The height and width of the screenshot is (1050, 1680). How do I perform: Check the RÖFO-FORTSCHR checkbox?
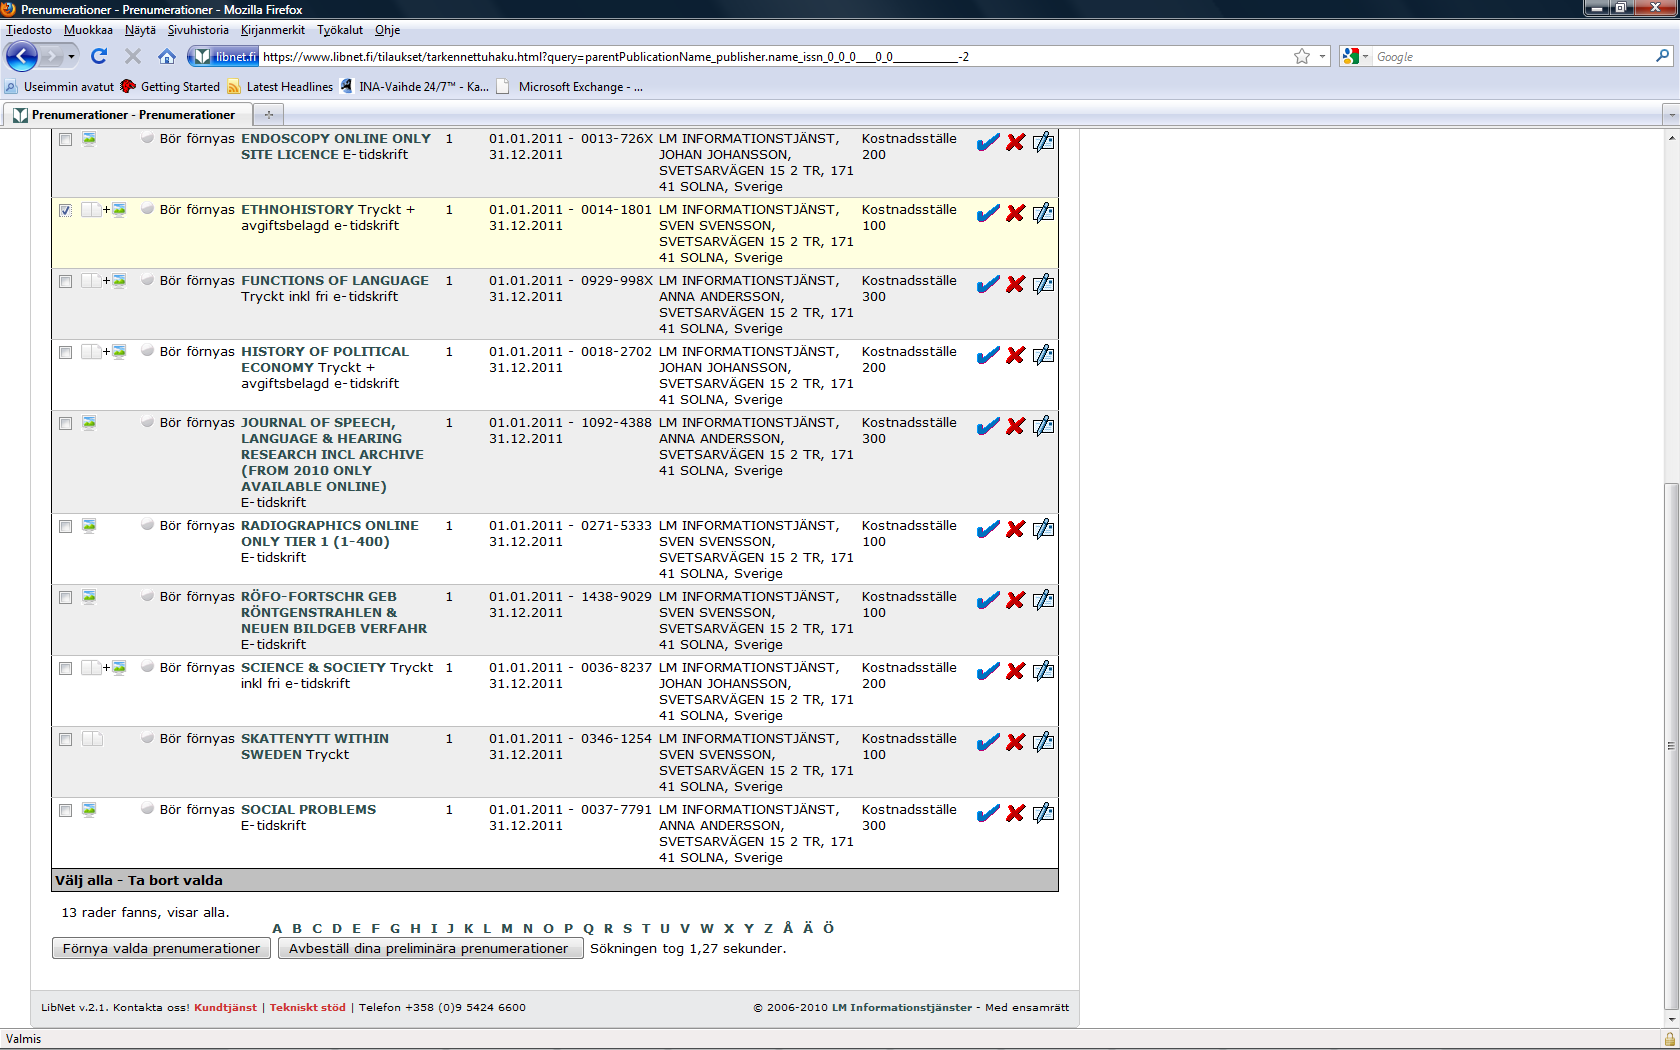(x=65, y=598)
